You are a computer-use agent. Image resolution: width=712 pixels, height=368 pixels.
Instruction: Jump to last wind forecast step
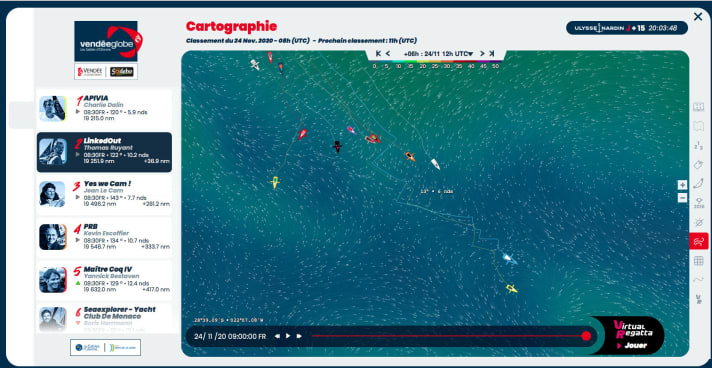[x=492, y=54]
